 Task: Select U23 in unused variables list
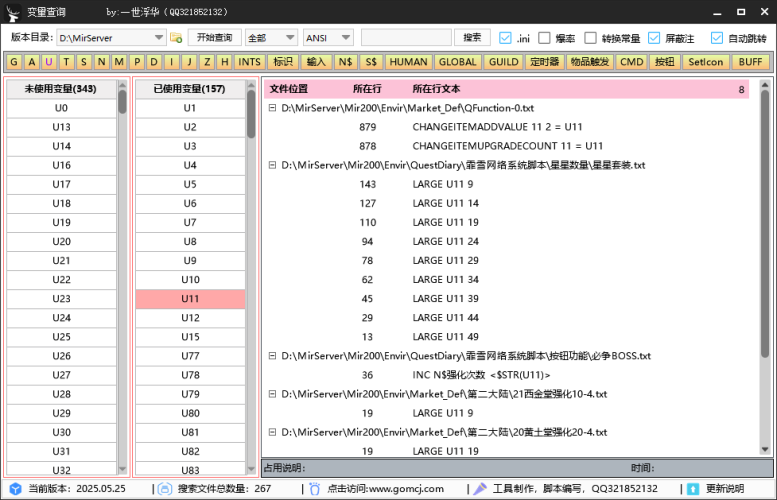[61, 299]
